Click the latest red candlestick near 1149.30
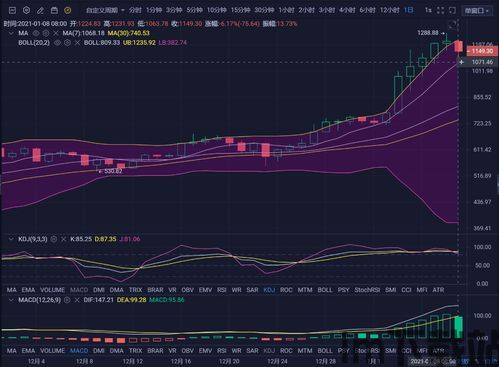 (x=459, y=46)
